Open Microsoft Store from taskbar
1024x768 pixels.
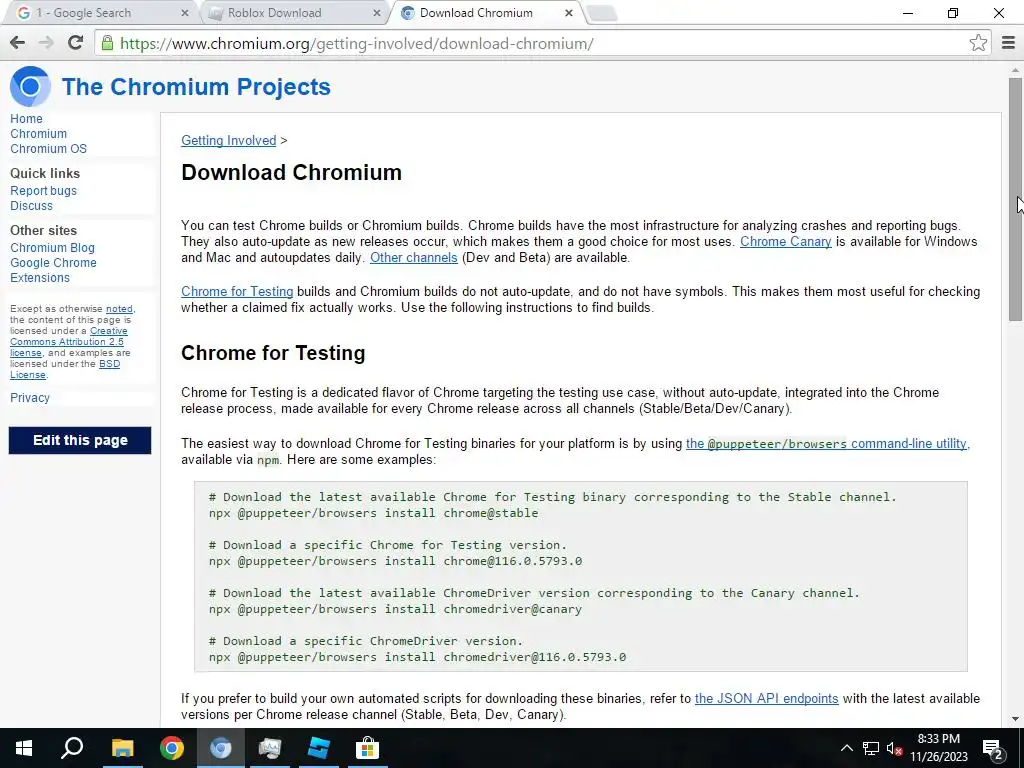coord(368,748)
